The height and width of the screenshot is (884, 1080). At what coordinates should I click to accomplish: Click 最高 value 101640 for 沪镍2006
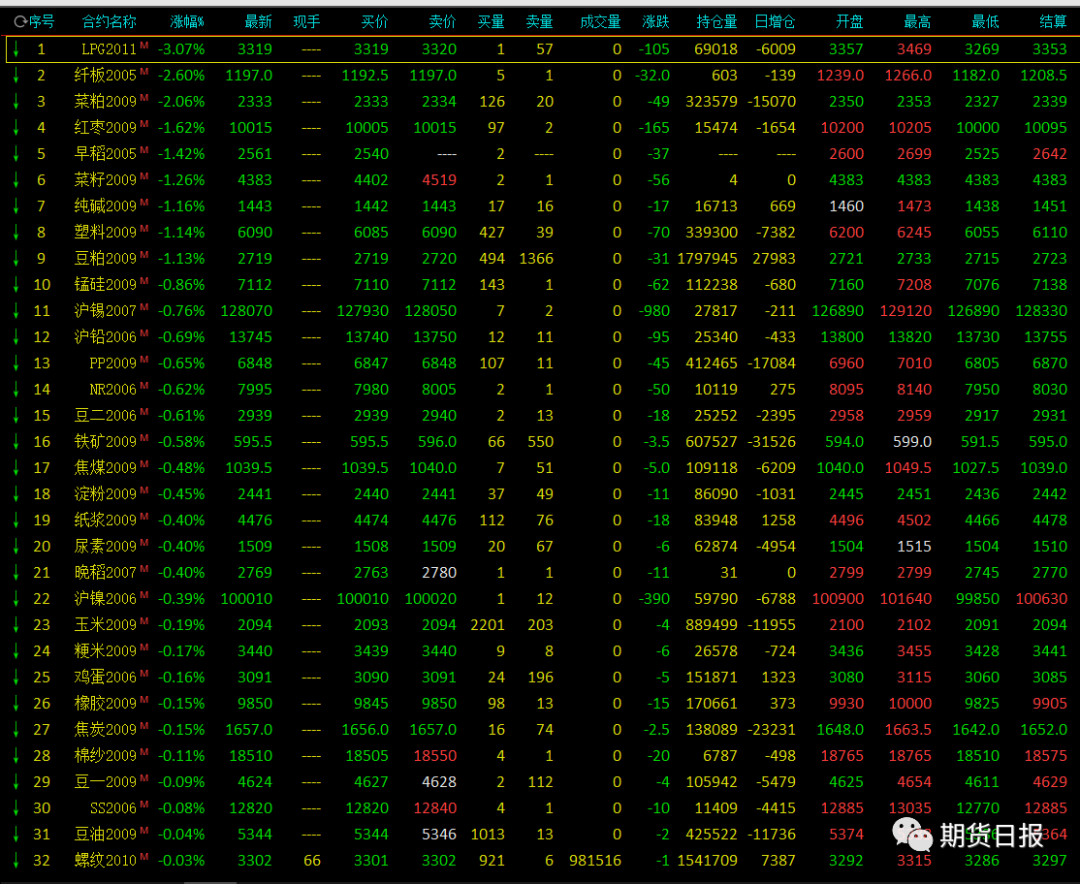coord(906,599)
